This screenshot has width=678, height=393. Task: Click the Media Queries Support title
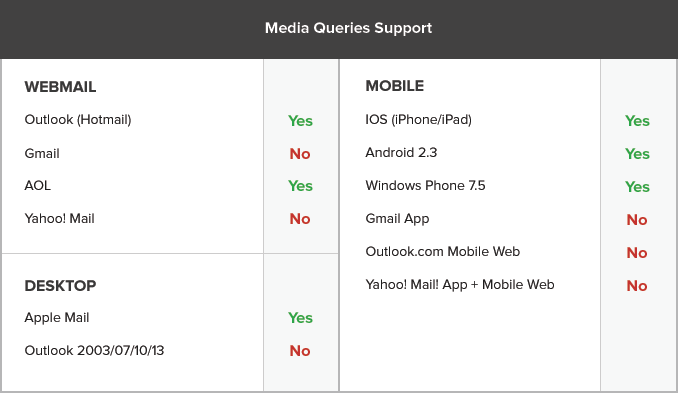[348, 28]
